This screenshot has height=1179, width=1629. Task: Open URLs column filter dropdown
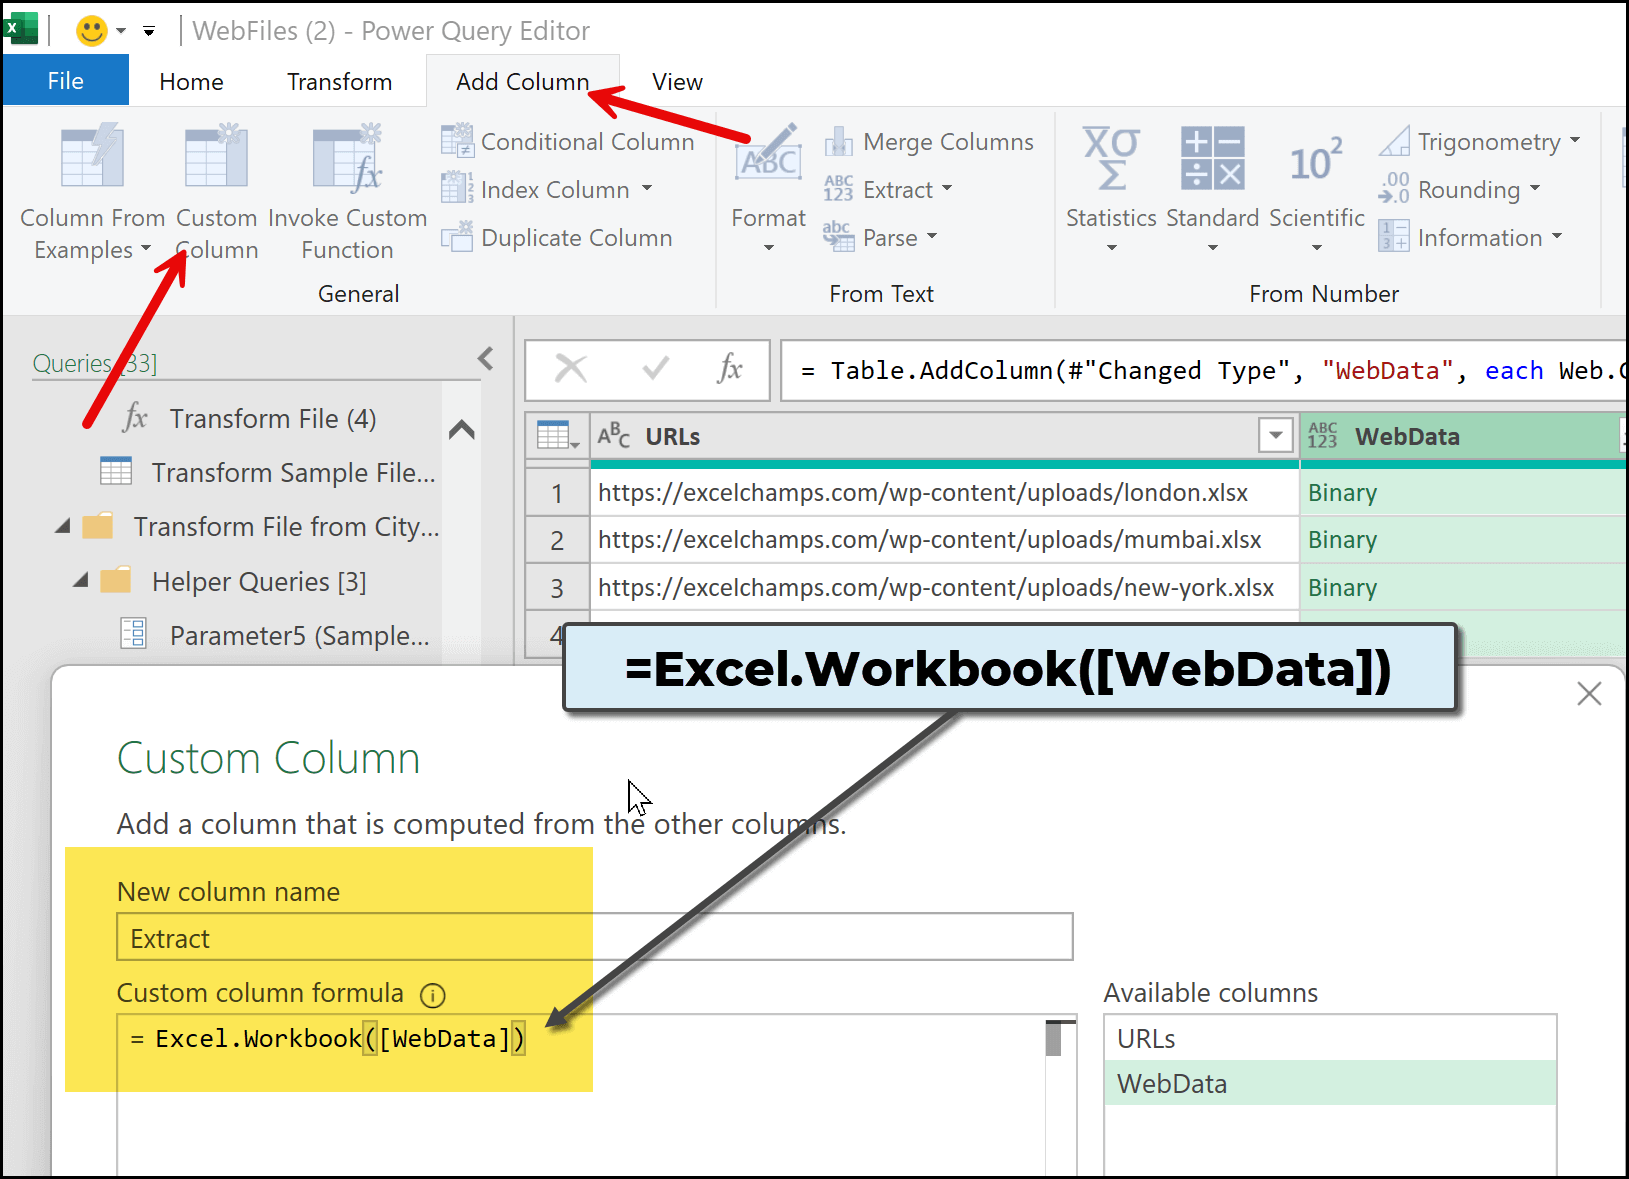1275,436
